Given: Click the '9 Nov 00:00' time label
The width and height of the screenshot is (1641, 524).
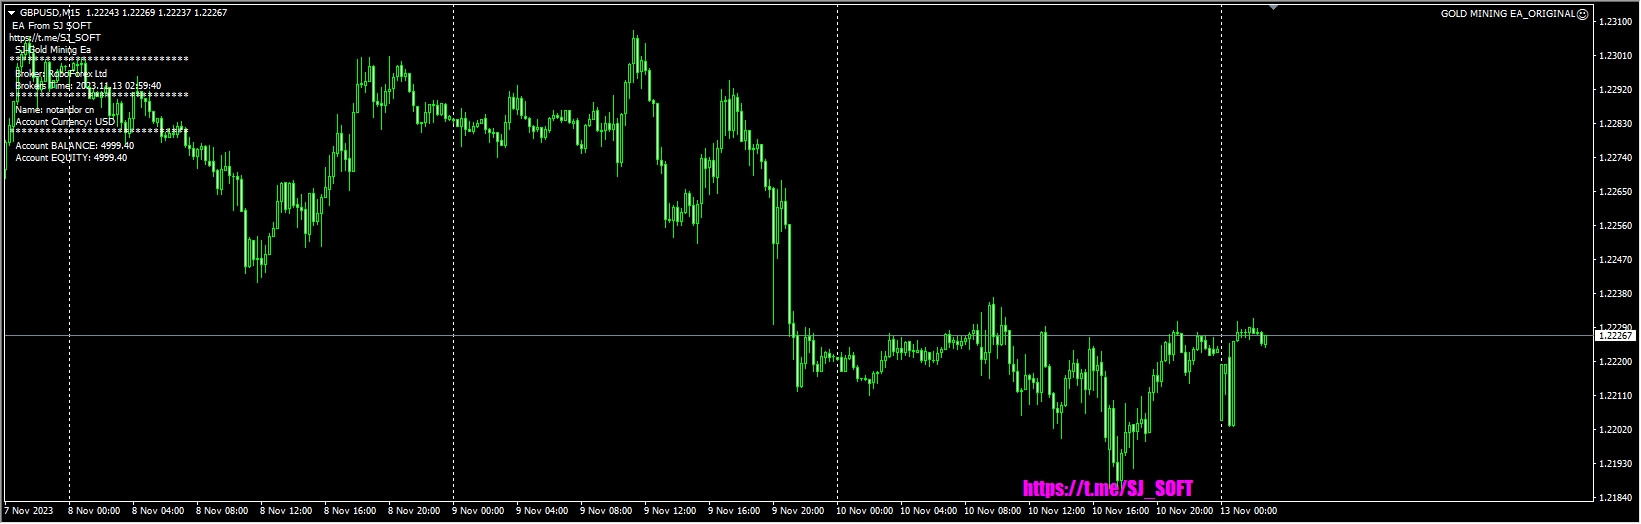Looking at the screenshot, I should coord(478,511).
